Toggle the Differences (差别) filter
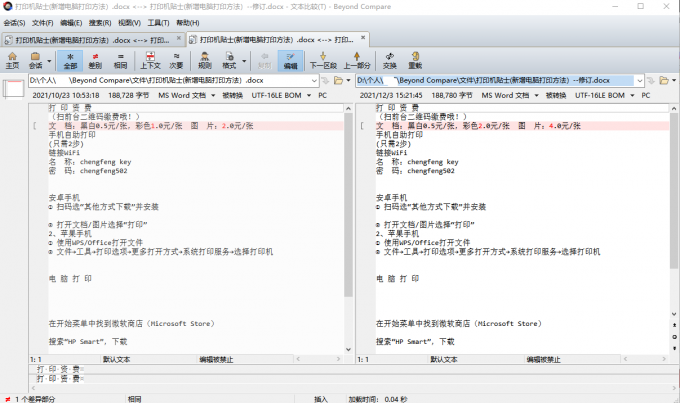The height and width of the screenshot is (403, 680). (x=95, y=60)
